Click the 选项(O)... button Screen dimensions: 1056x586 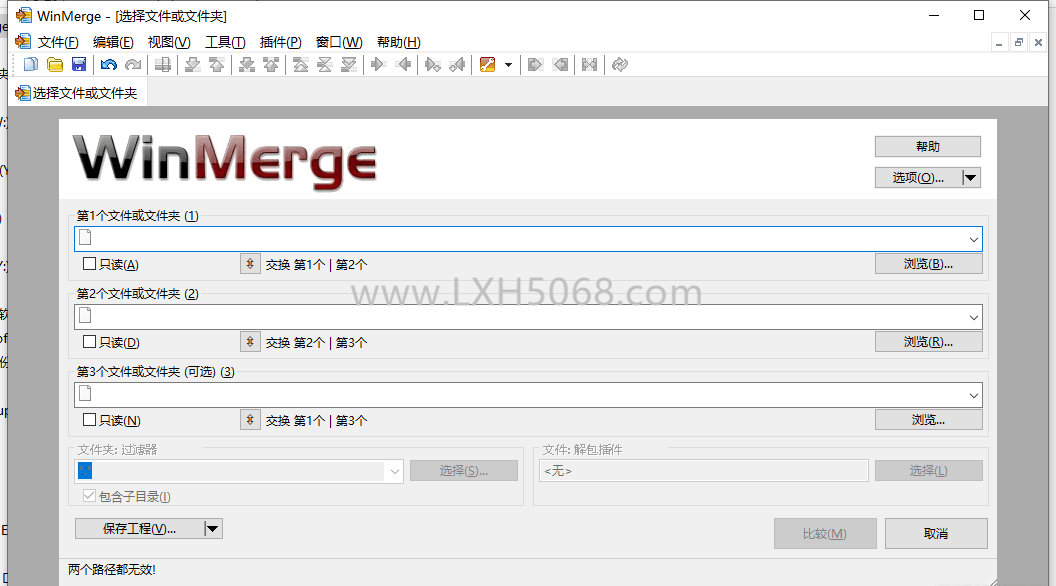click(x=918, y=178)
